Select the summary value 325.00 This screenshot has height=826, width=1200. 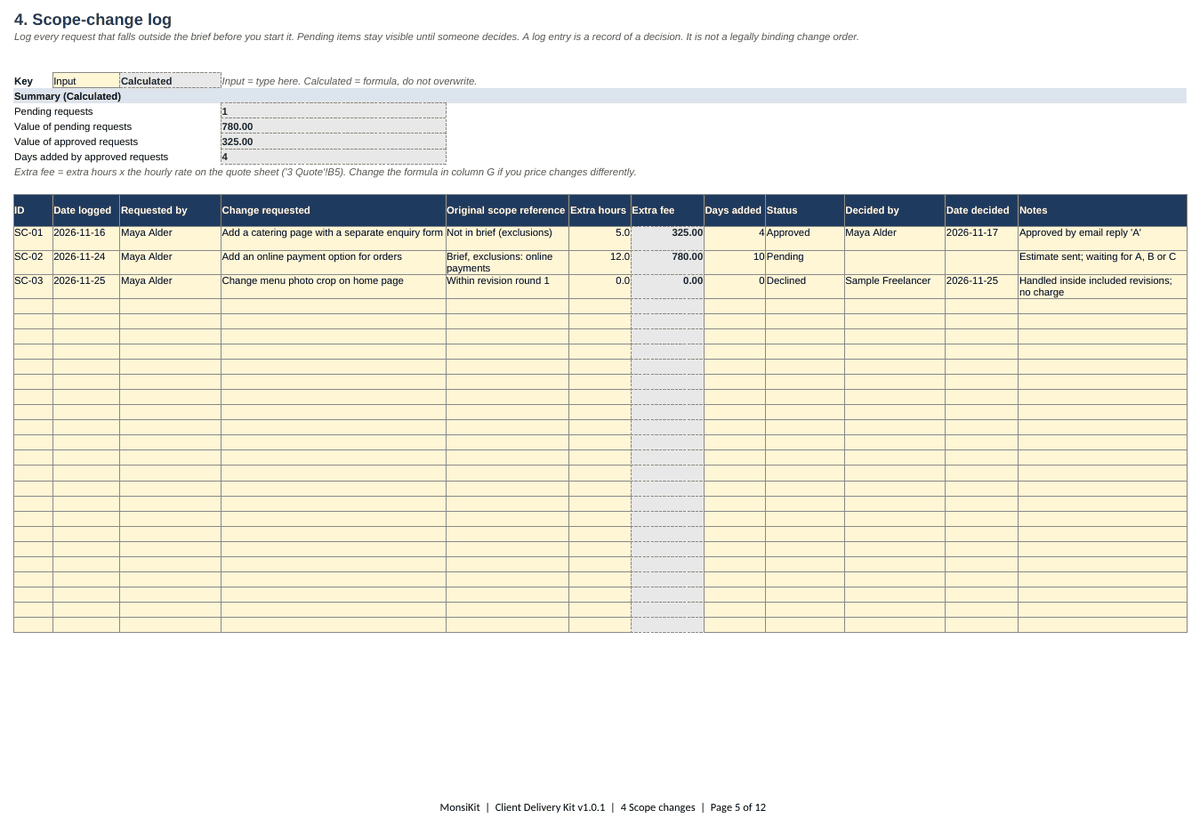coord(333,142)
